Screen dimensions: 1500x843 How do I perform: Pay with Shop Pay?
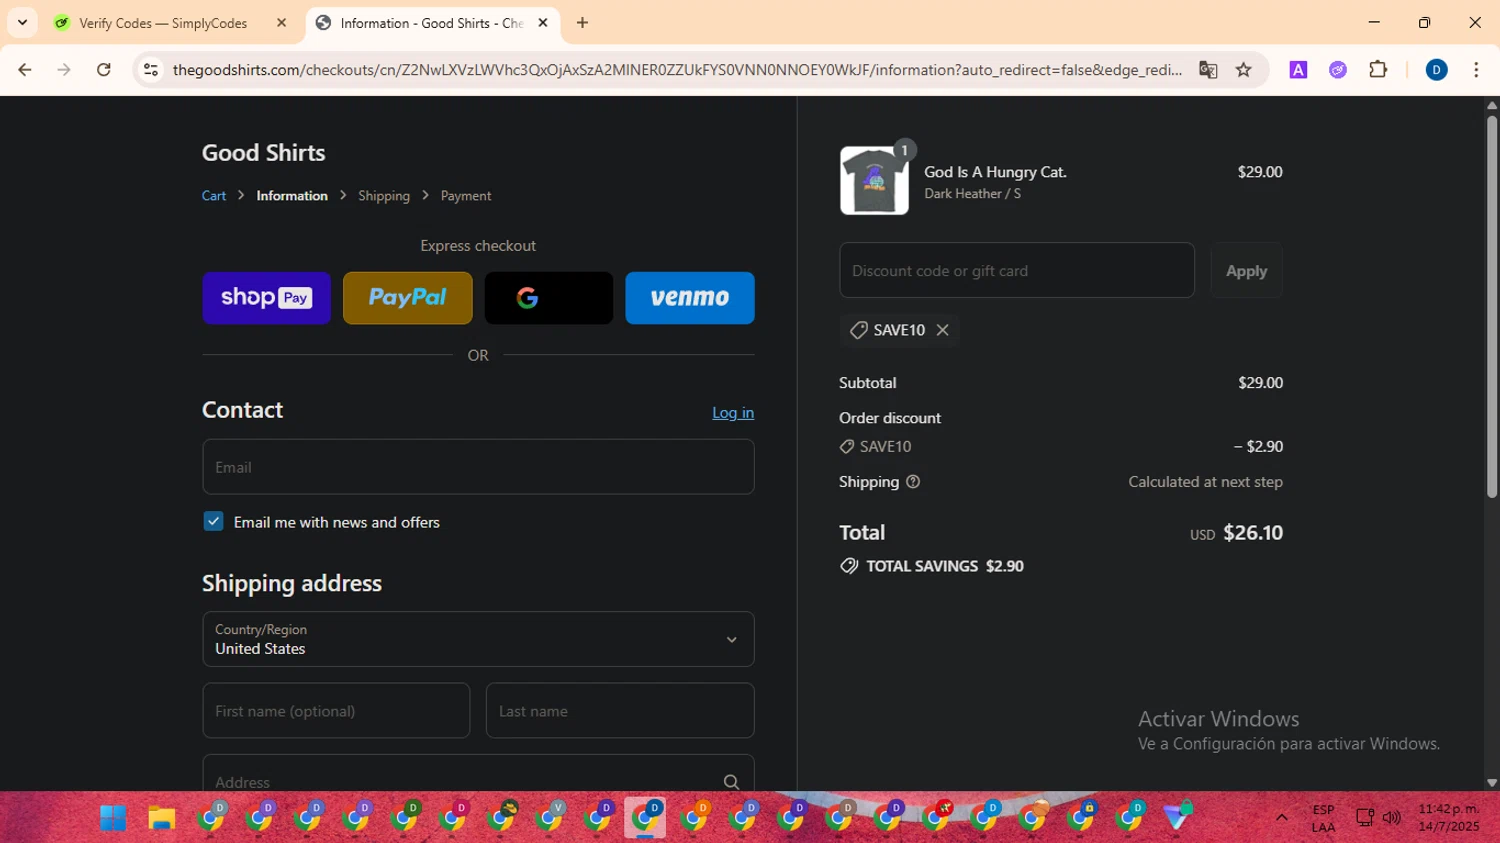(266, 298)
